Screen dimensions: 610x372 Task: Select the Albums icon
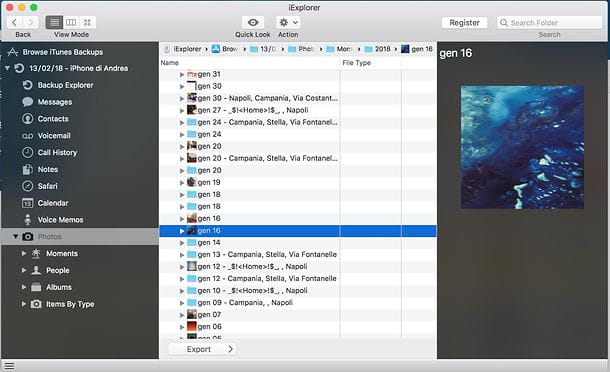click(x=36, y=287)
